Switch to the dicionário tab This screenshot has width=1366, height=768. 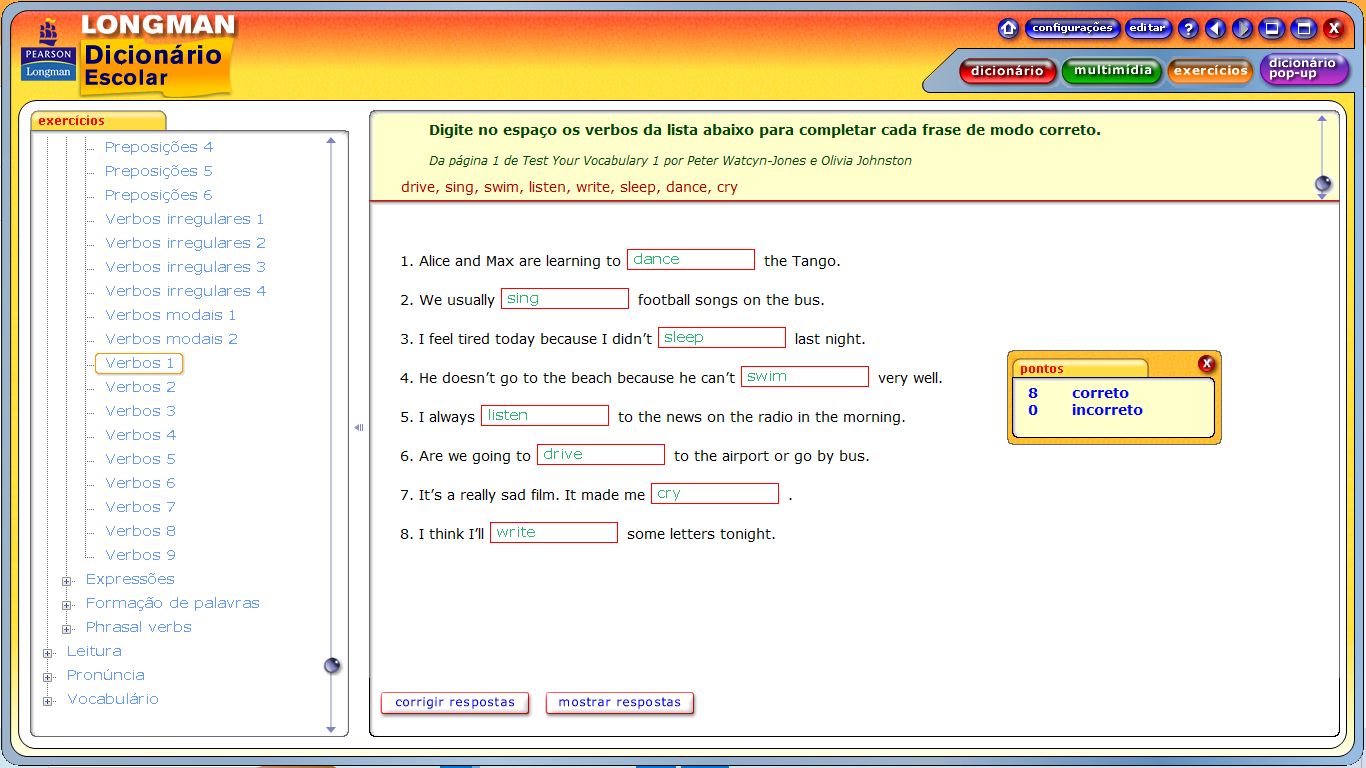click(1007, 71)
